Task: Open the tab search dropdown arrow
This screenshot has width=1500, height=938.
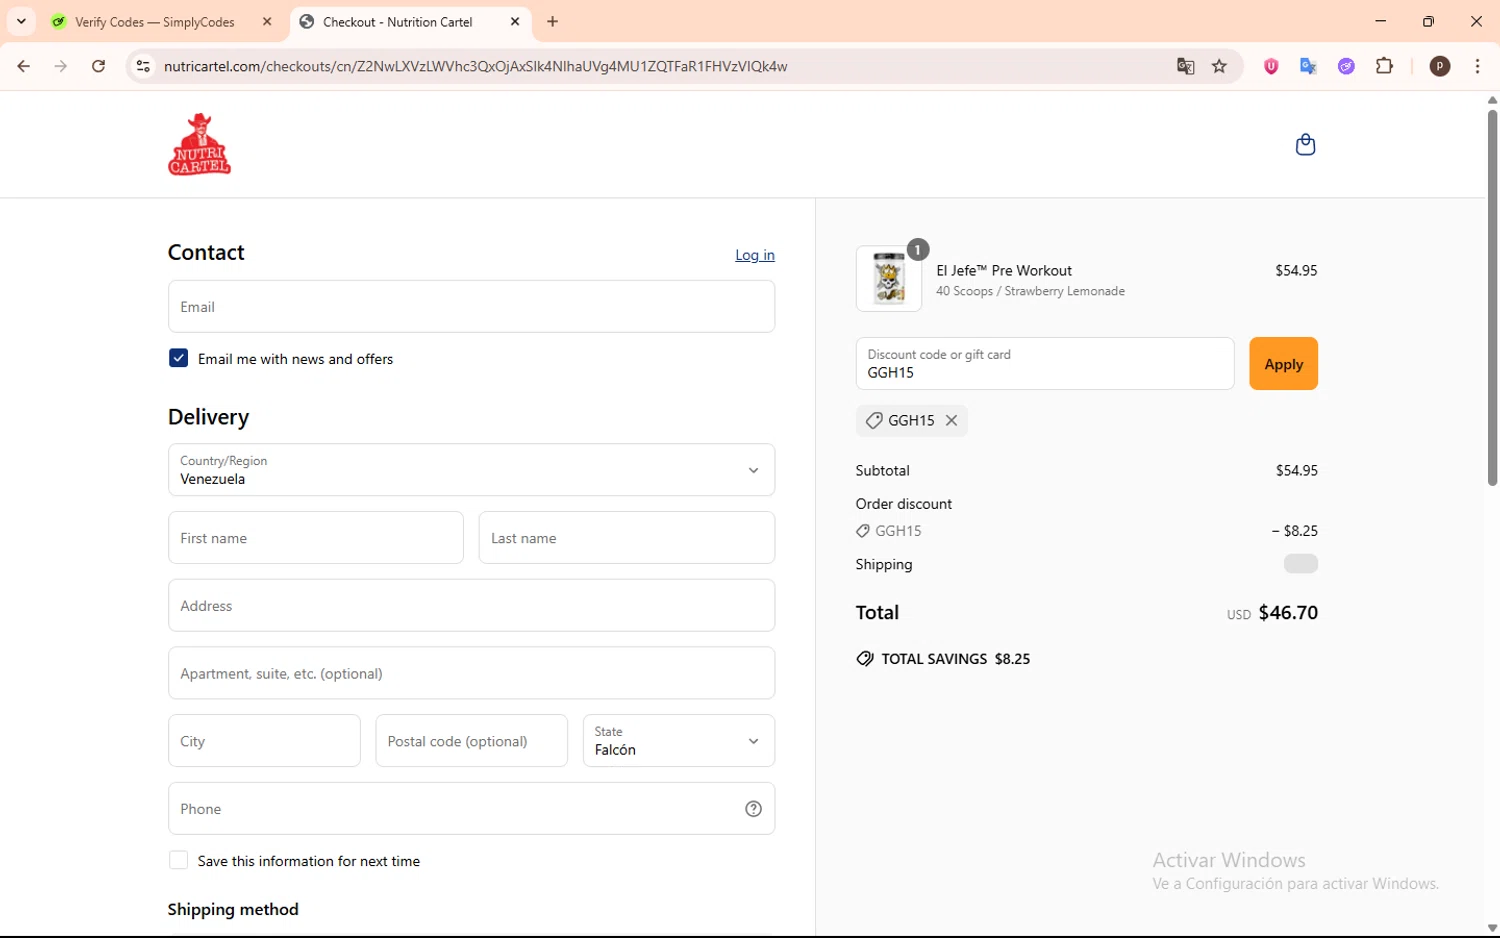Action: click(x=21, y=22)
